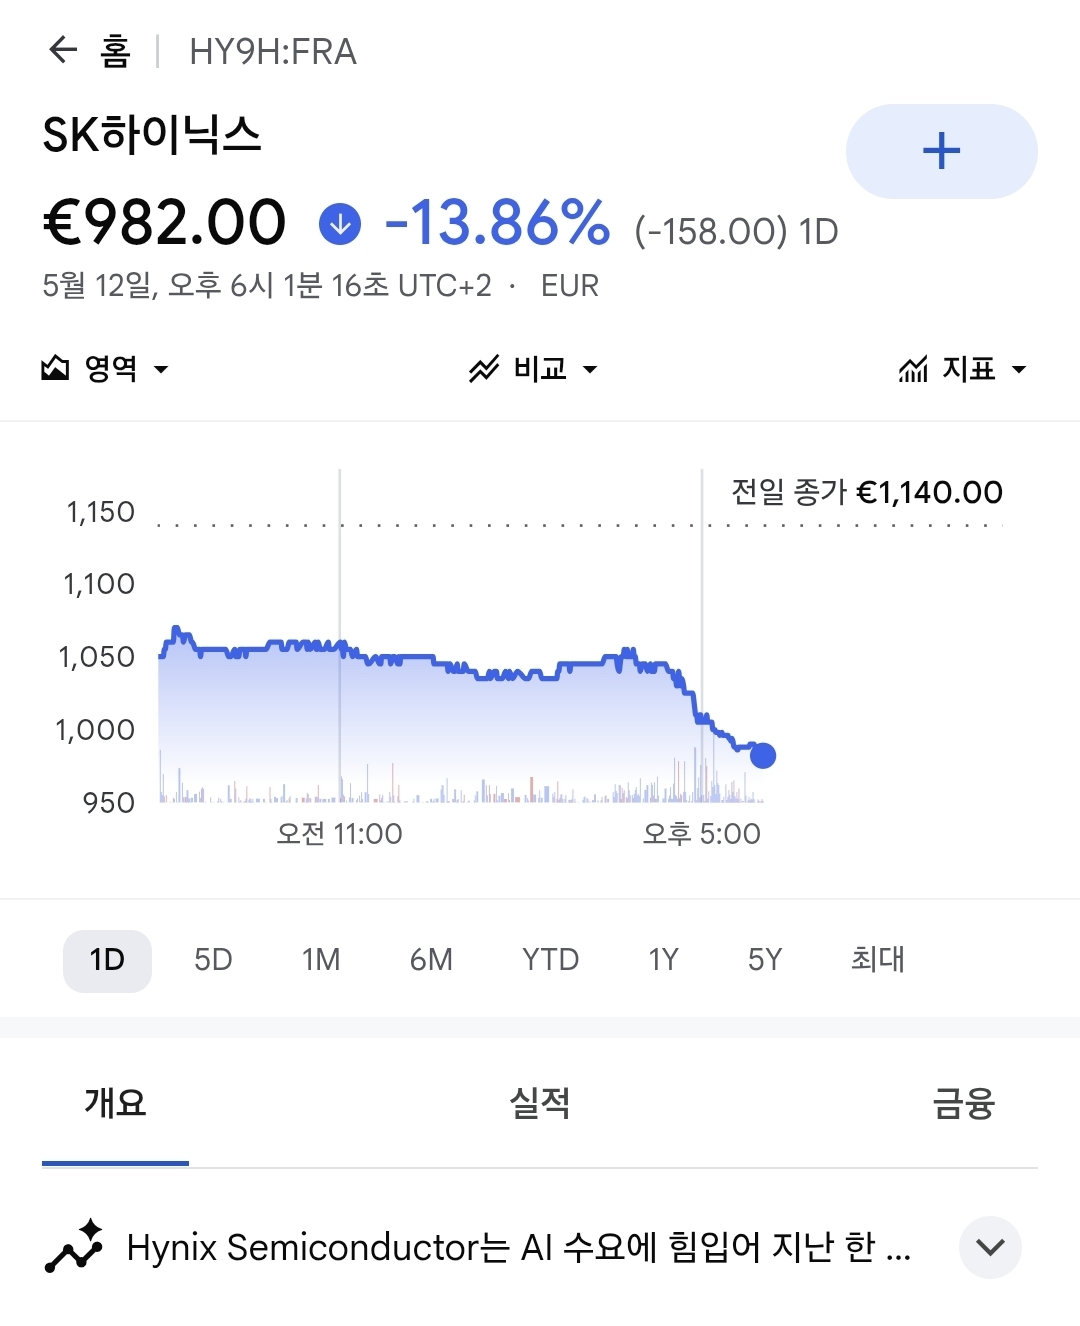Image resolution: width=1080 pixels, height=1326 pixels.
Task: Expand the Hynix Semiconductor AI summary chevron
Action: pyautogui.click(x=990, y=1247)
